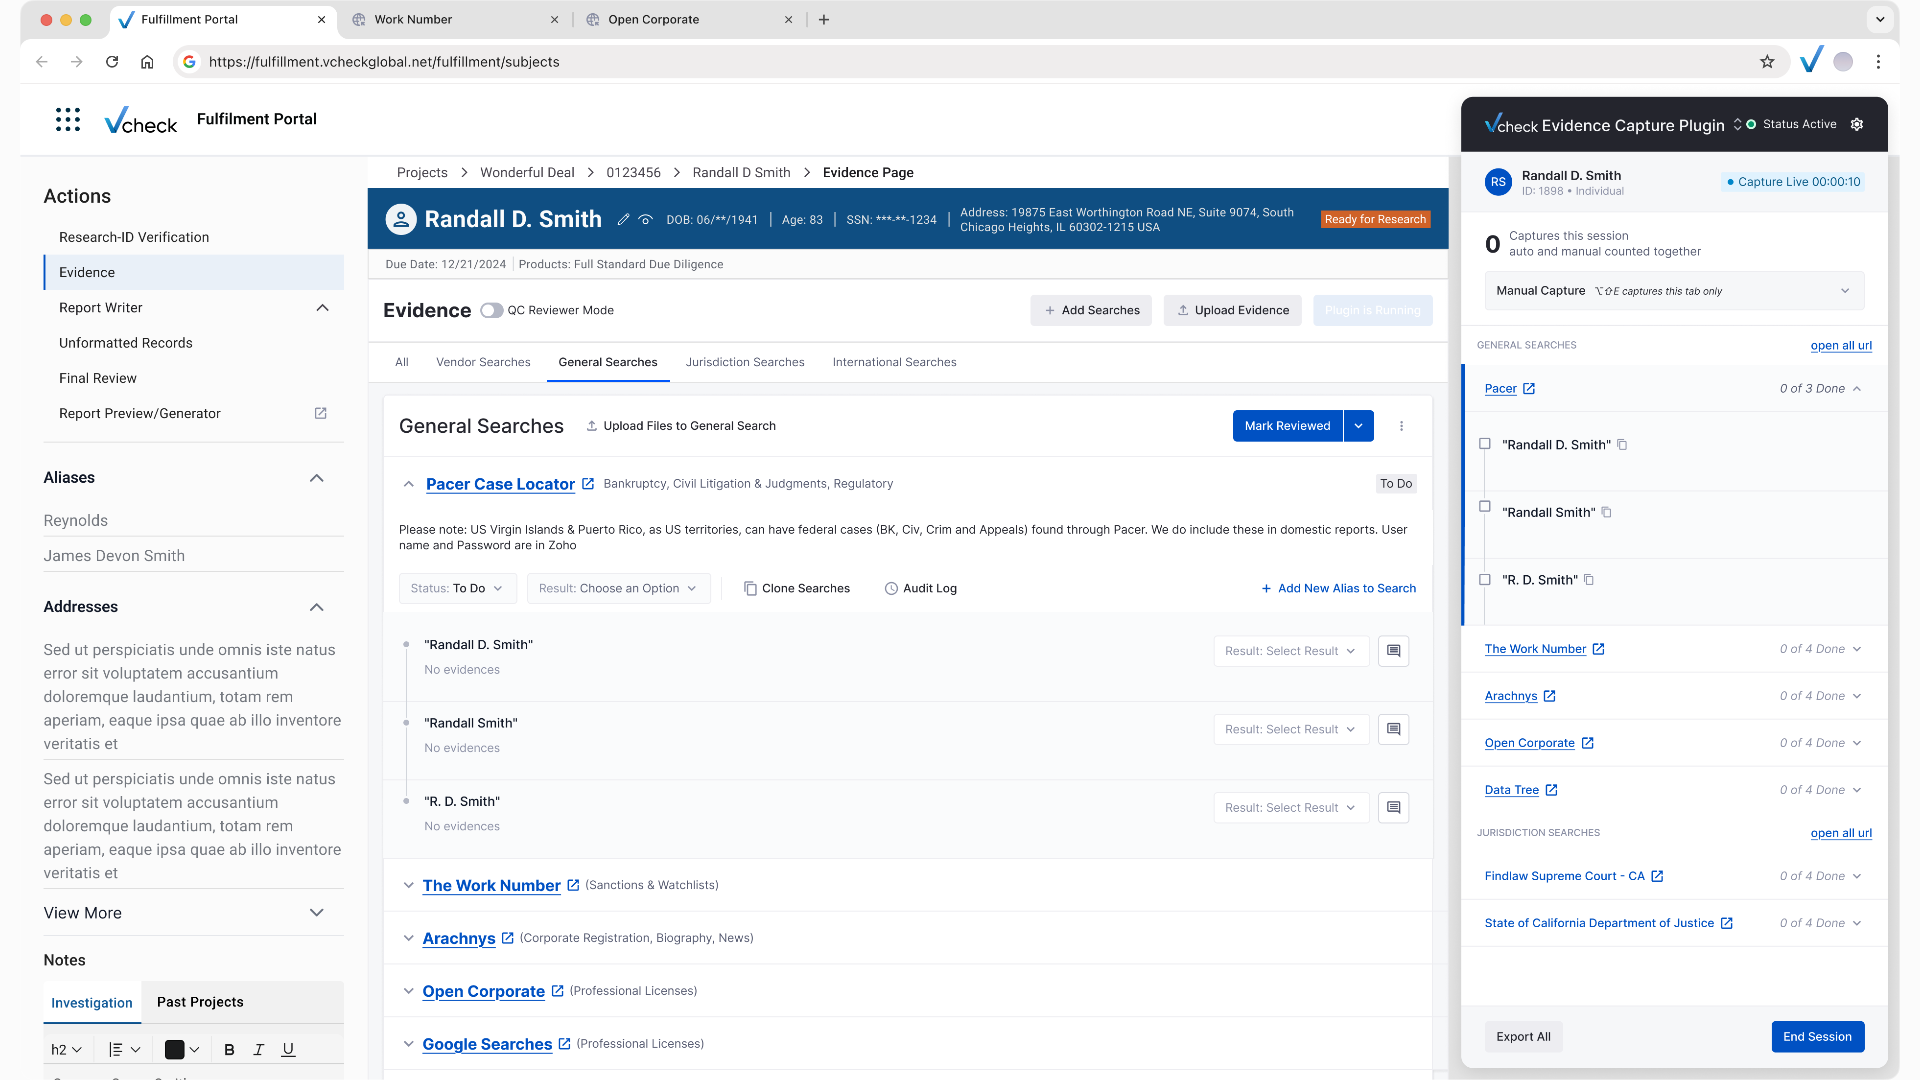Collapse the Pacer Case Locator section
The height and width of the screenshot is (1080, 1920).
(408, 484)
